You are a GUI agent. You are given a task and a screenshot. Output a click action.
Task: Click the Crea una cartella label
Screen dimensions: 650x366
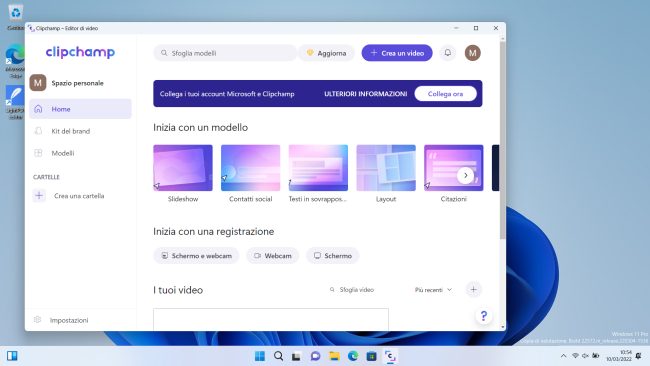pos(79,196)
